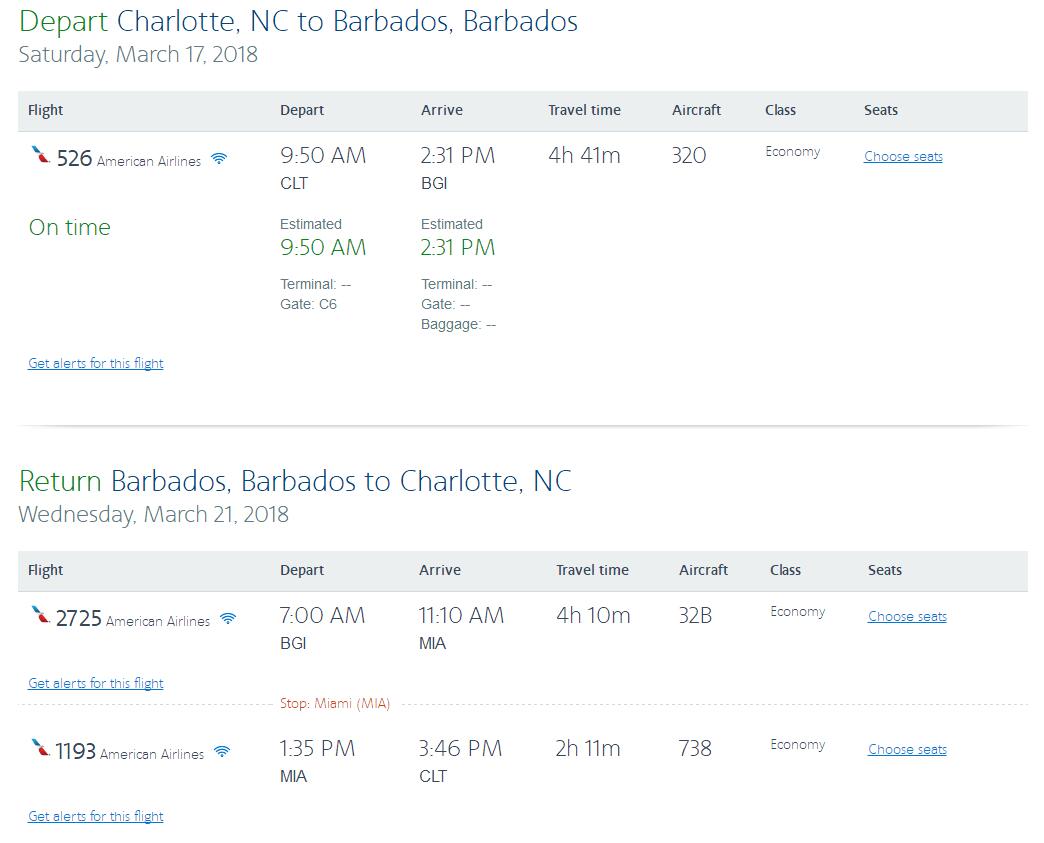Click flight number 526
The width and height of the screenshot is (1044, 843).
point(74,158)
